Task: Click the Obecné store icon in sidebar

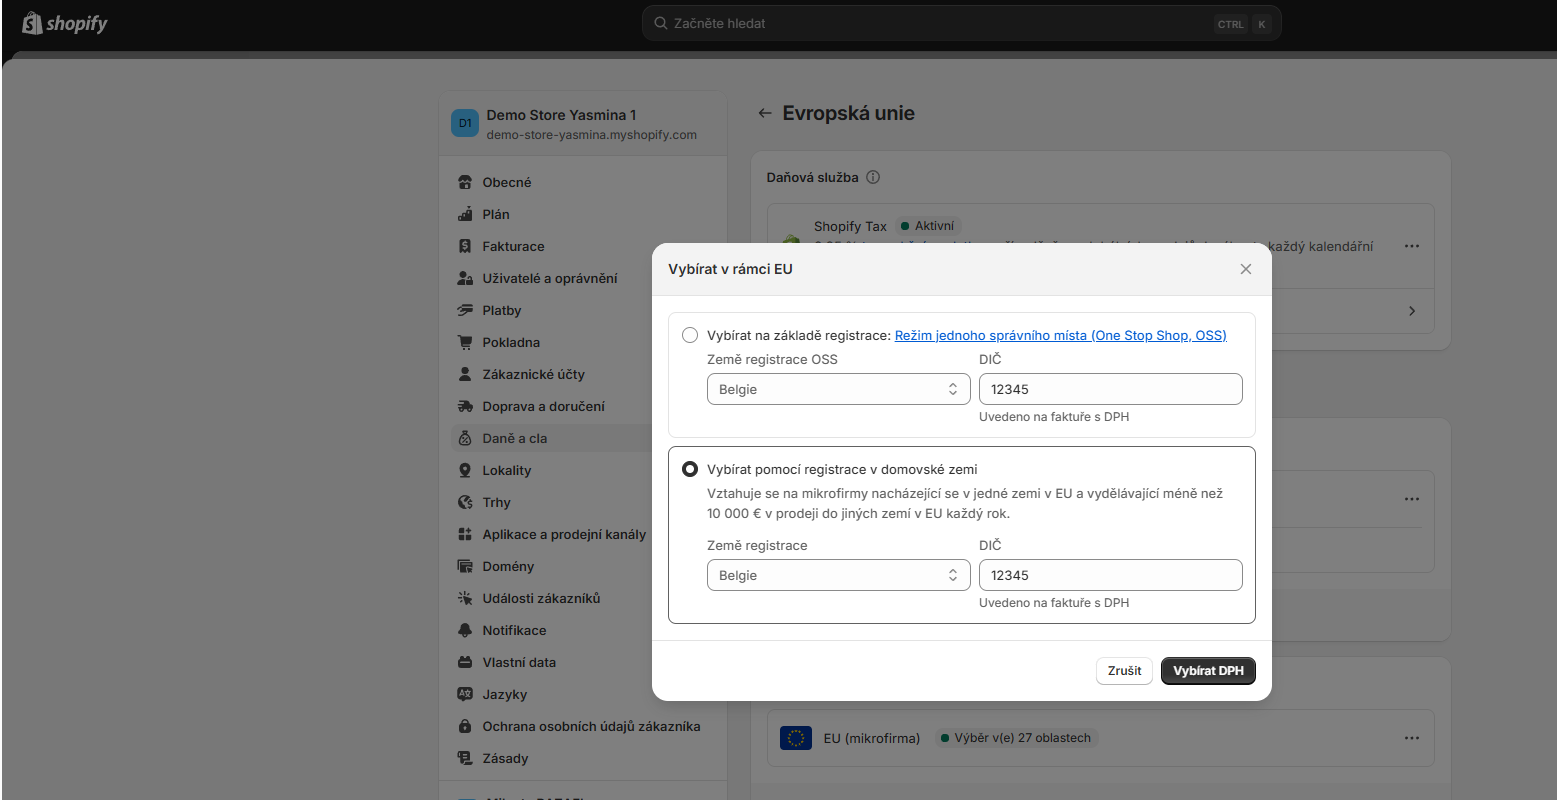Action: click(x=465, y=182)
